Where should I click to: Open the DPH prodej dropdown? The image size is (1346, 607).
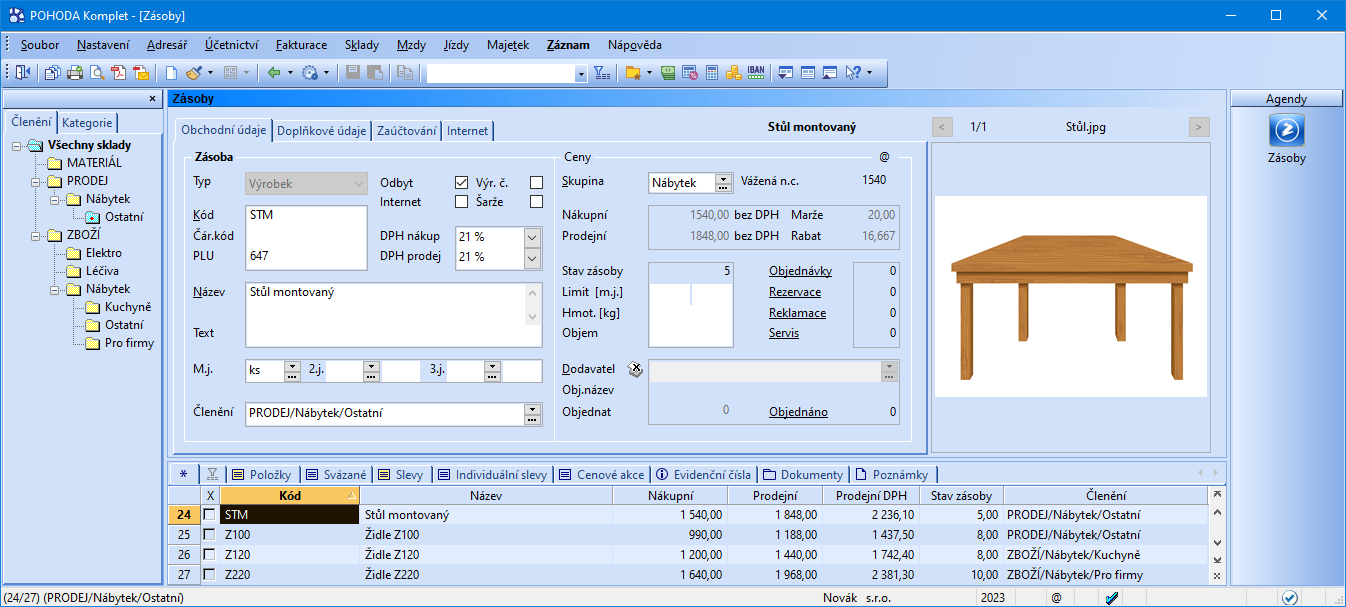[532, 257]
